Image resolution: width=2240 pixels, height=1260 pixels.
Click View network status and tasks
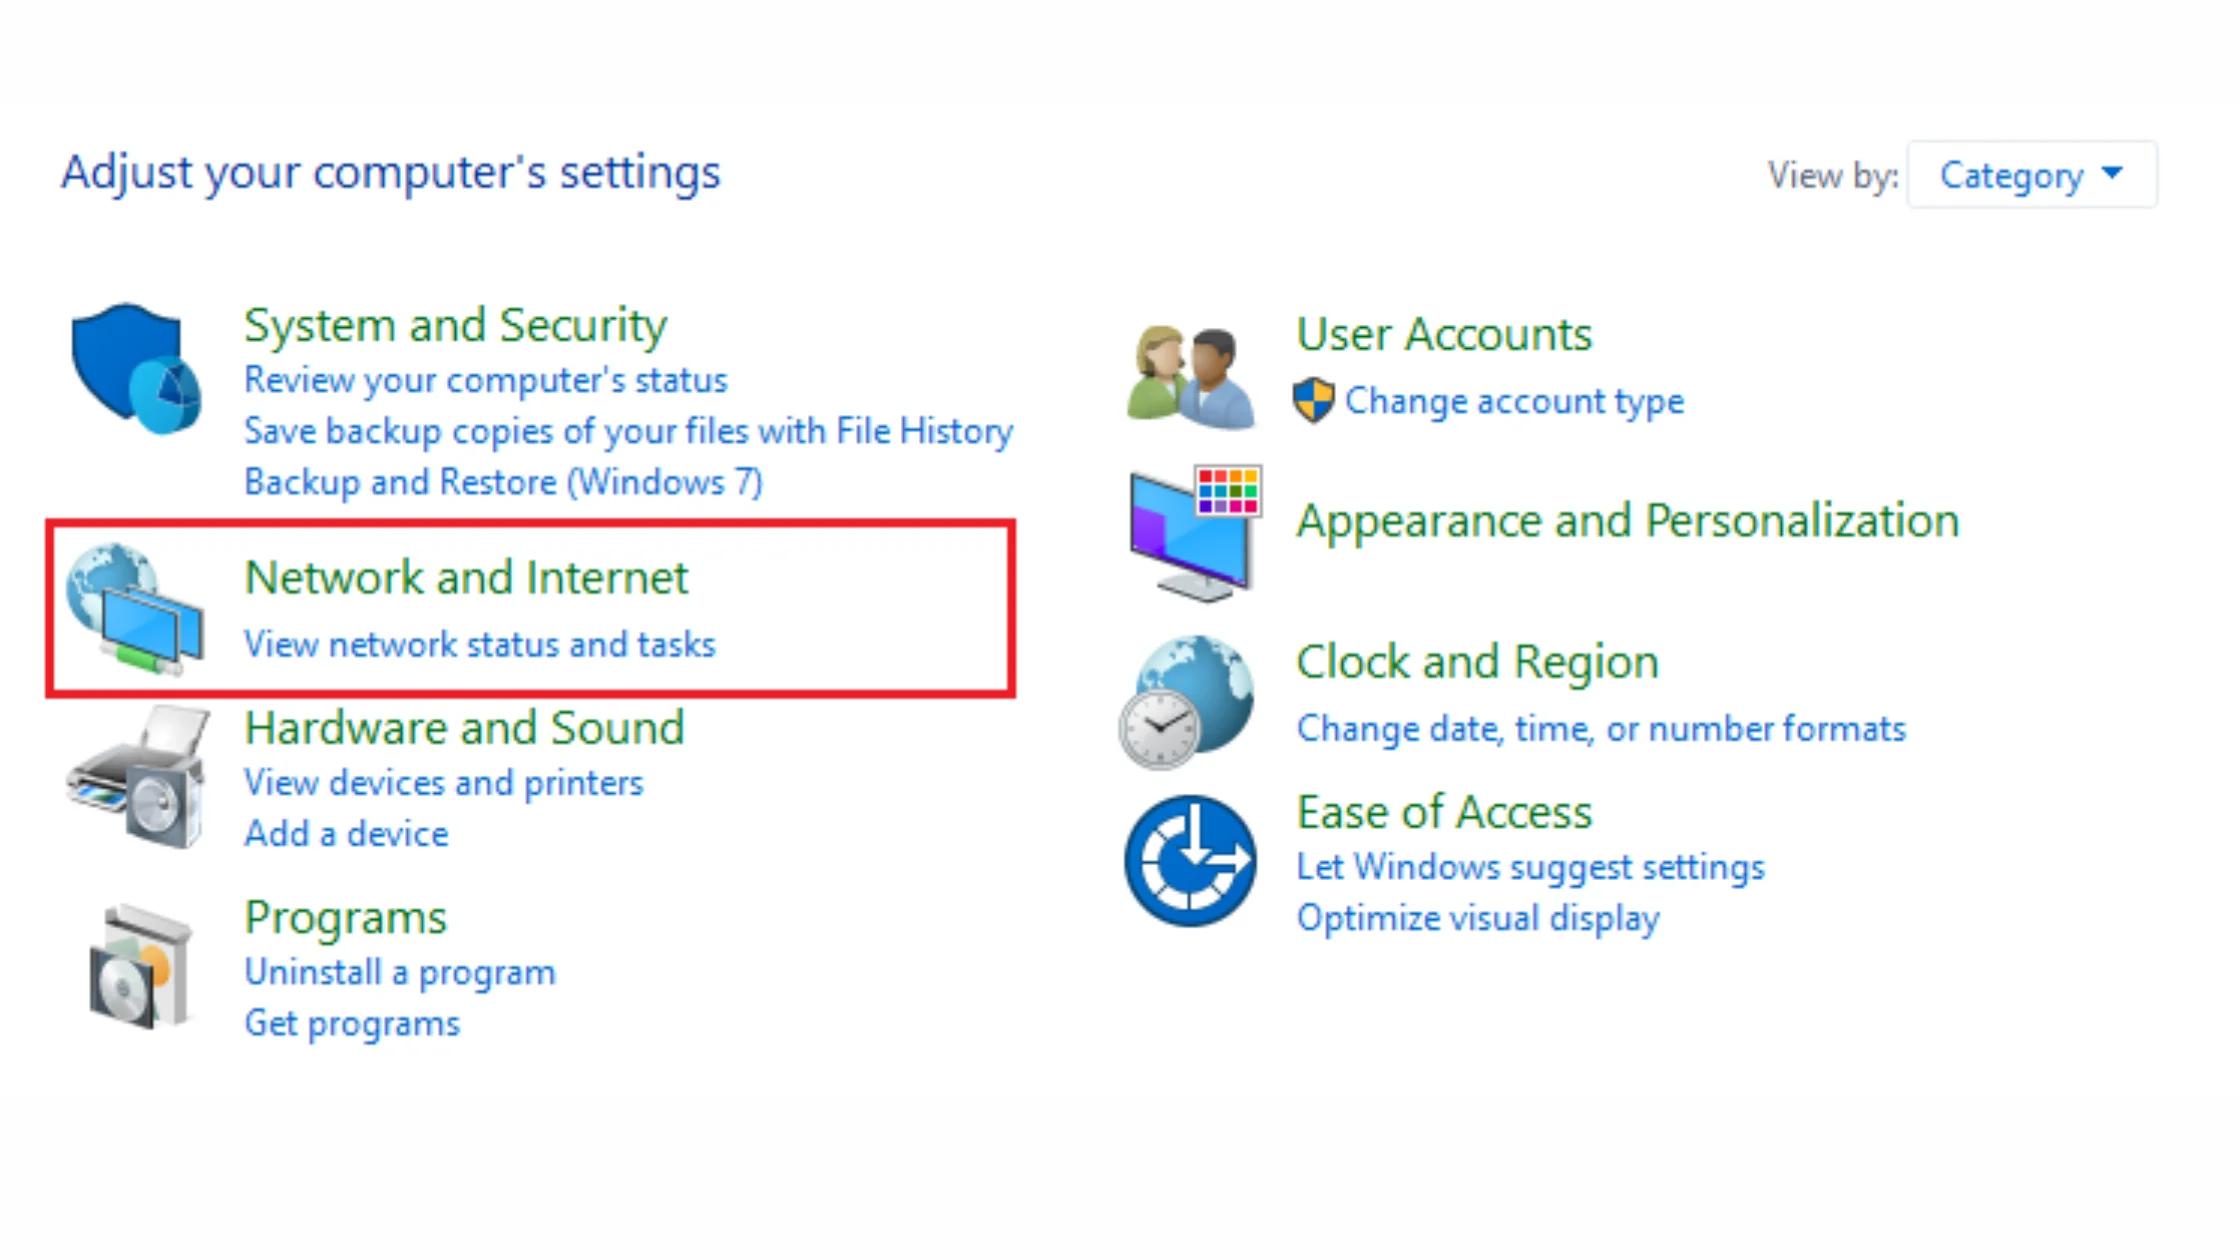(480, 644)
